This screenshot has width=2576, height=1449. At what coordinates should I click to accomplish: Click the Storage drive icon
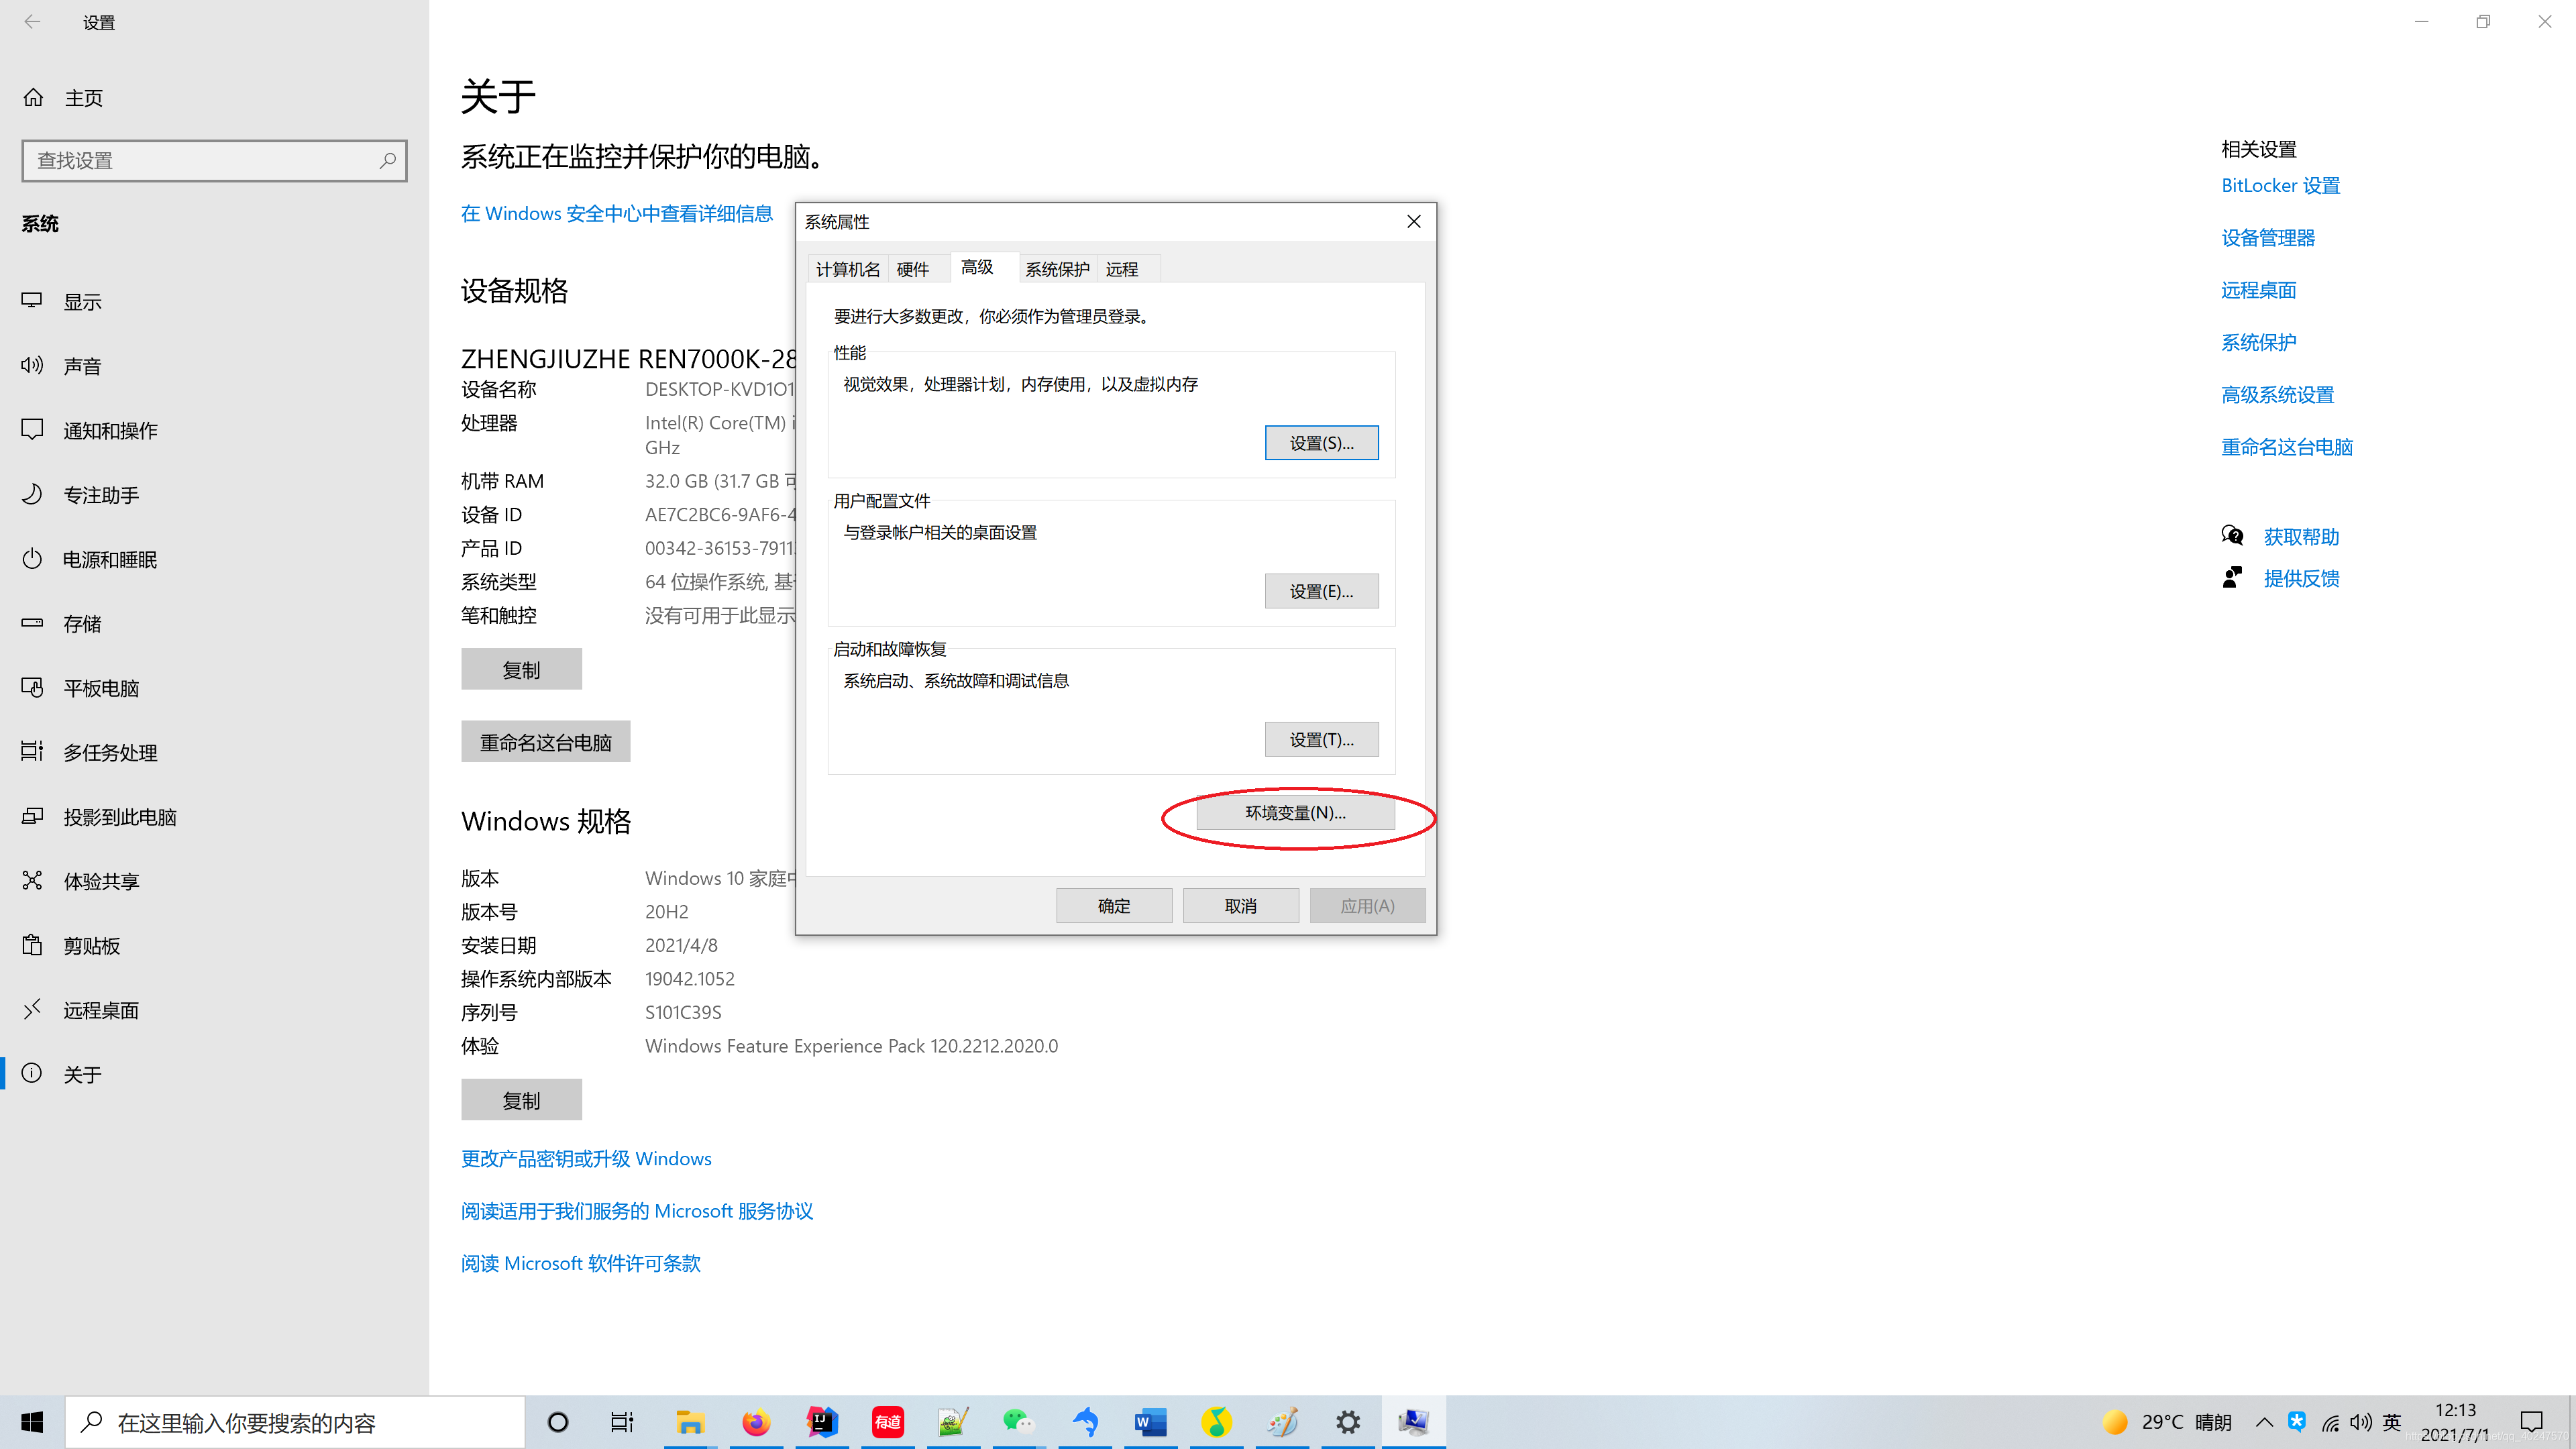(x=32, y=623)
